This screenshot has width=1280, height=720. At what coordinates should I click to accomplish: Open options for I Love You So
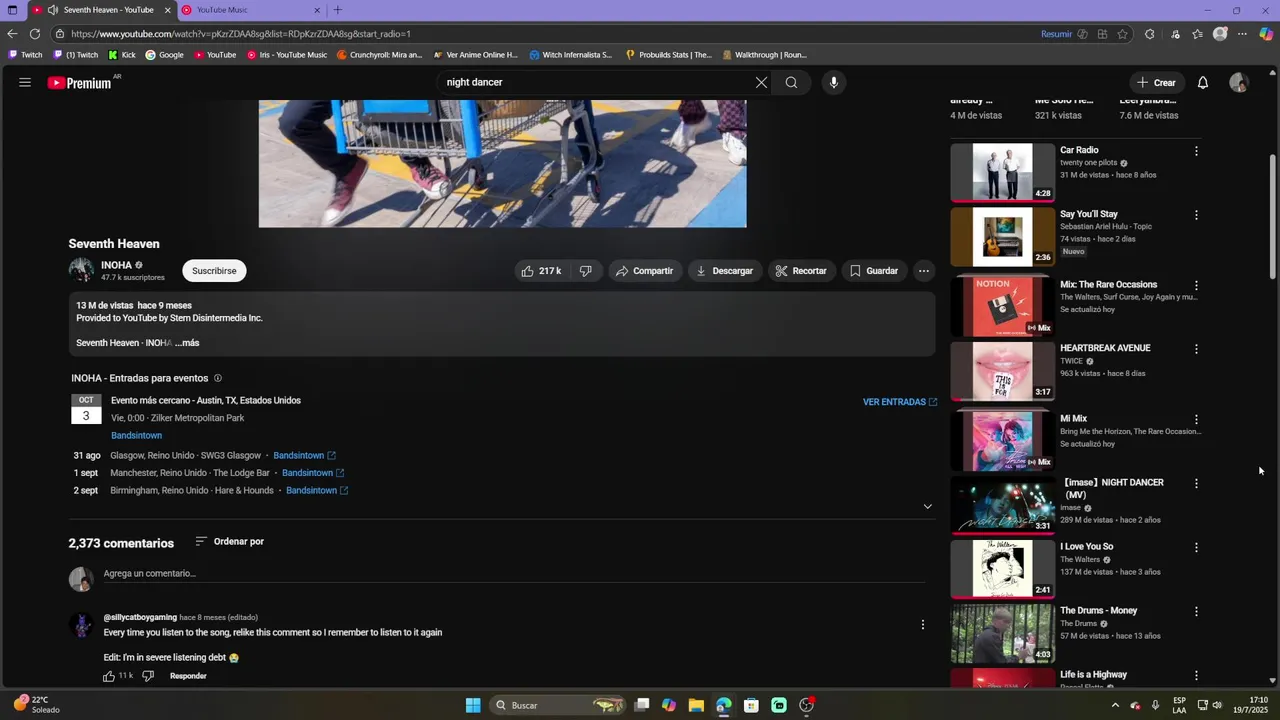pyautogui.click(x=1196, y=548)
